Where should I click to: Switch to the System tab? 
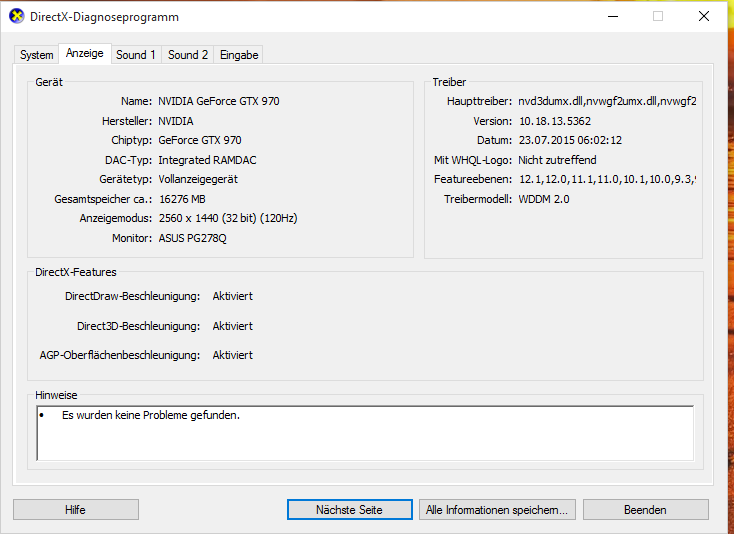tap(37, 55)
